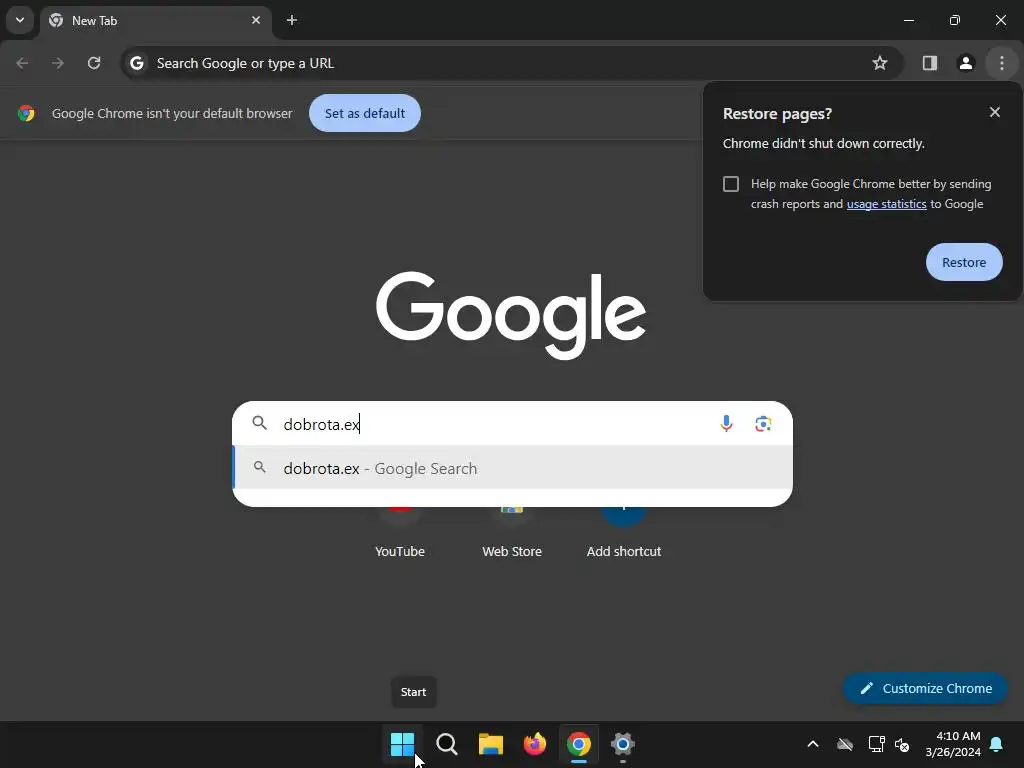This screenshot has width=1024, height=768.
Task: Open the Windows Start menu
Action: 402,744
